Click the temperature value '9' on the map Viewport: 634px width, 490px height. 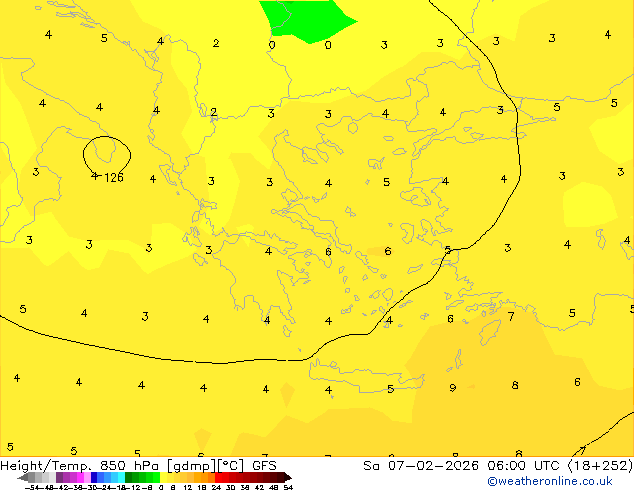point(453,388)
